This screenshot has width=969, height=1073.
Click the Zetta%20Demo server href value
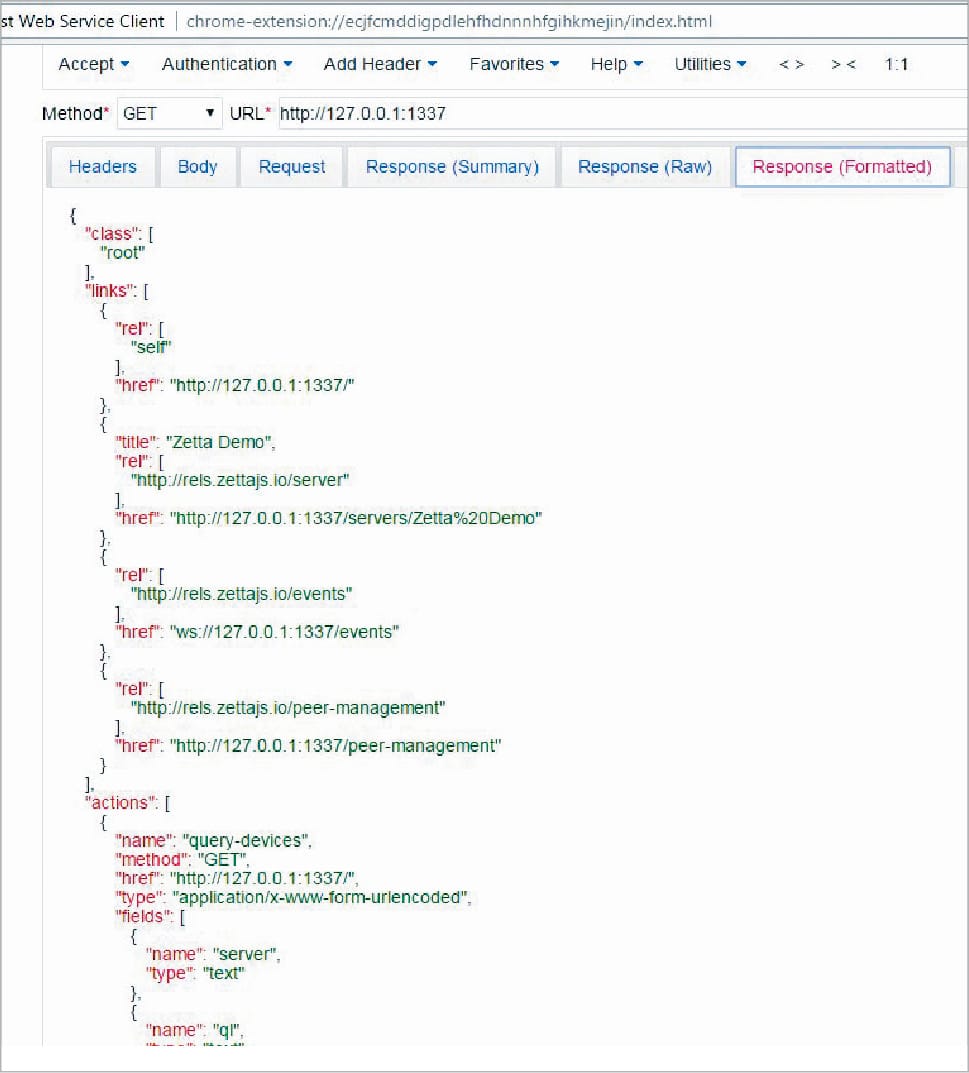click(356, 518)
